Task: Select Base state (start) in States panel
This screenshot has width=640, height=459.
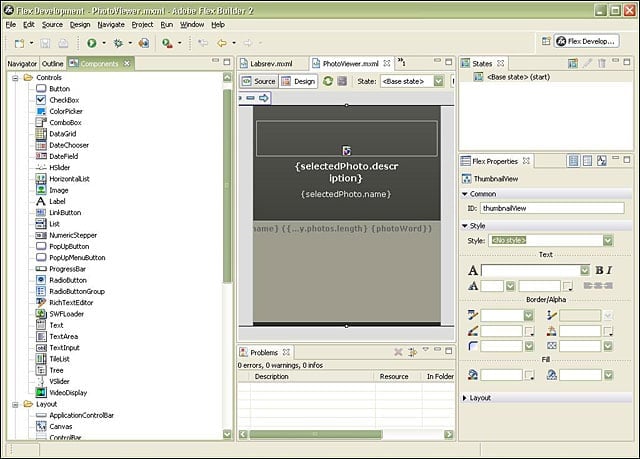Action: (x=518, y=77)
